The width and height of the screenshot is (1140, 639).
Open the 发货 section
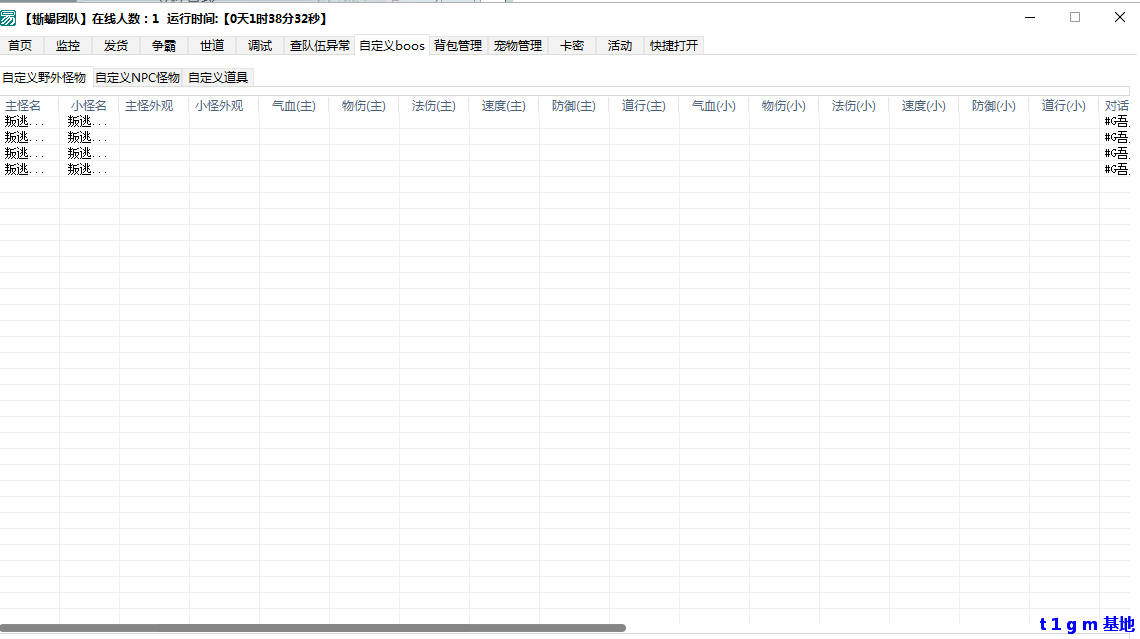tap(116, 45)
